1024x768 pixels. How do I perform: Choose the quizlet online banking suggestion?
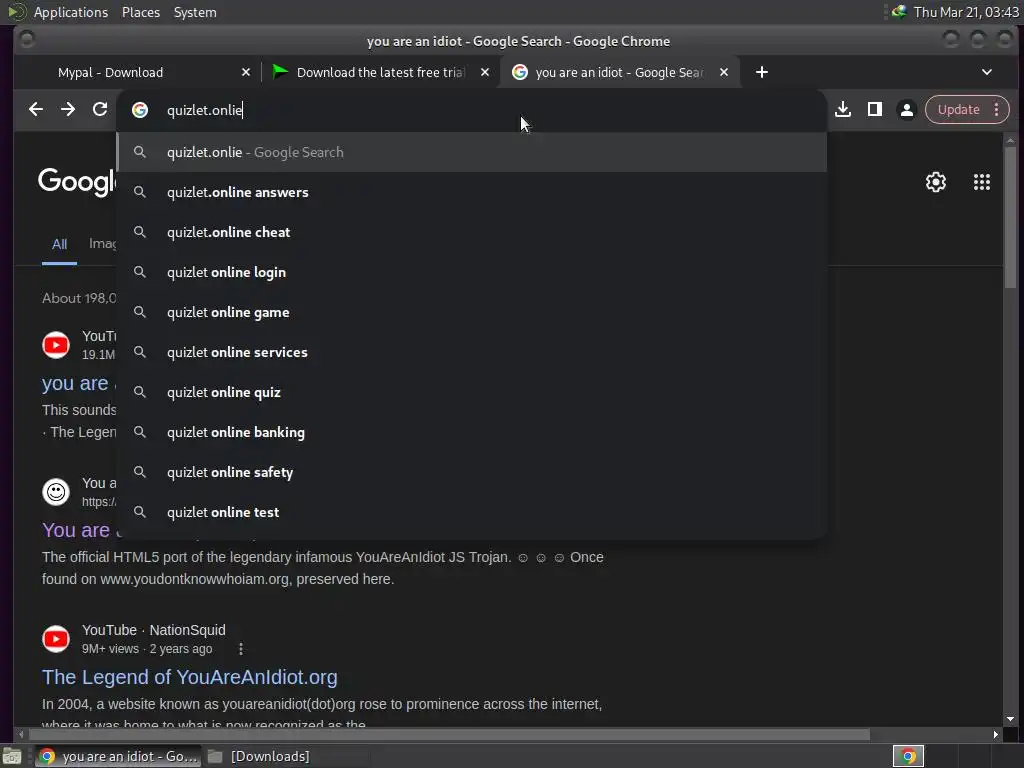pyautogui.click(x=472, y=432)
